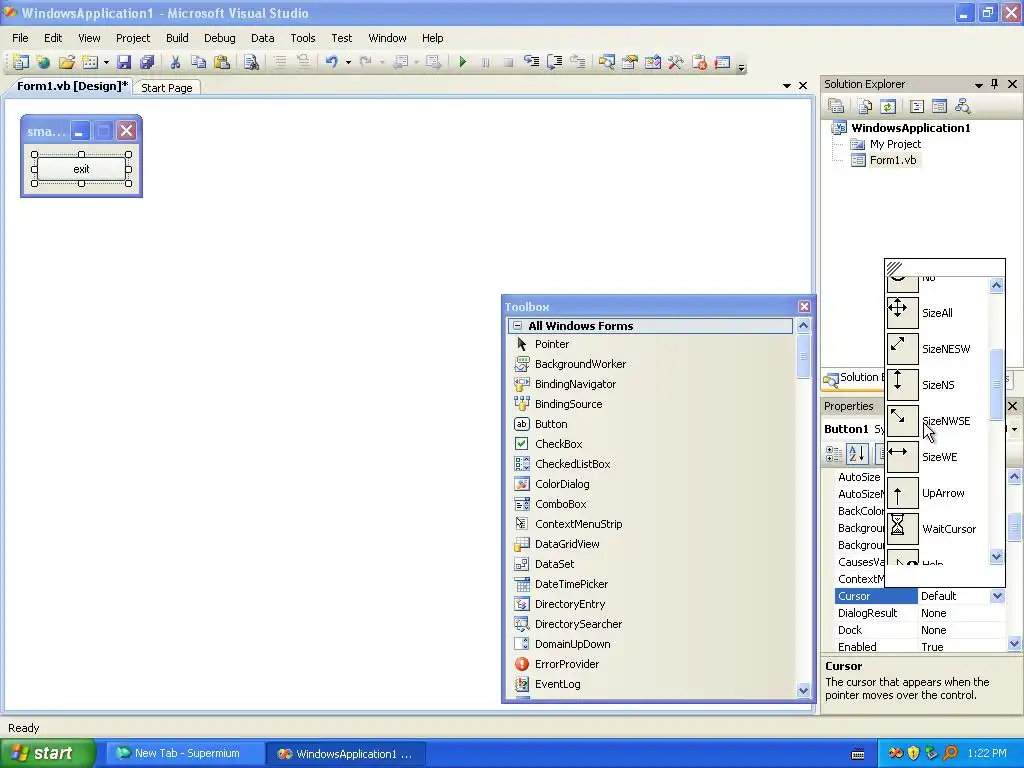Switch to New Tab - Supermium taskbar item
The image size is (1024, 768).
[x=185, y=753]
